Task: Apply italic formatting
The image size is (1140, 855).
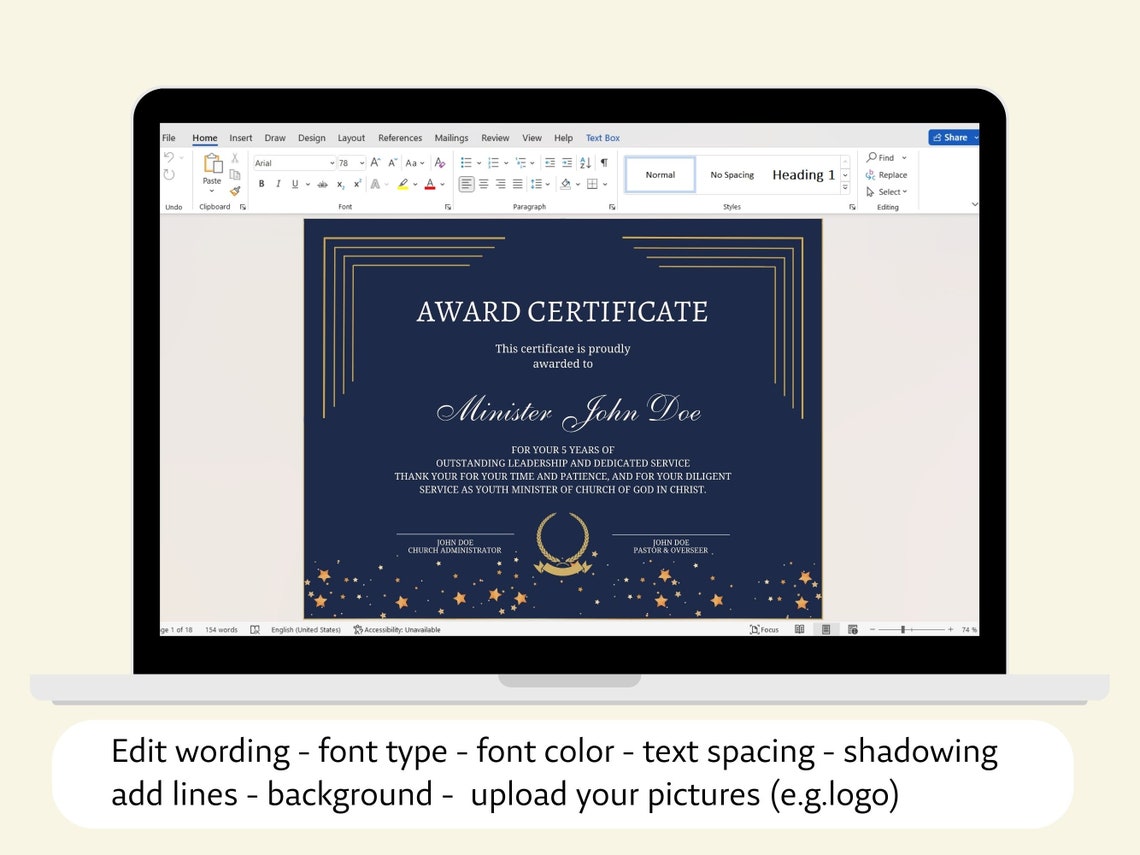Action: 278,184
